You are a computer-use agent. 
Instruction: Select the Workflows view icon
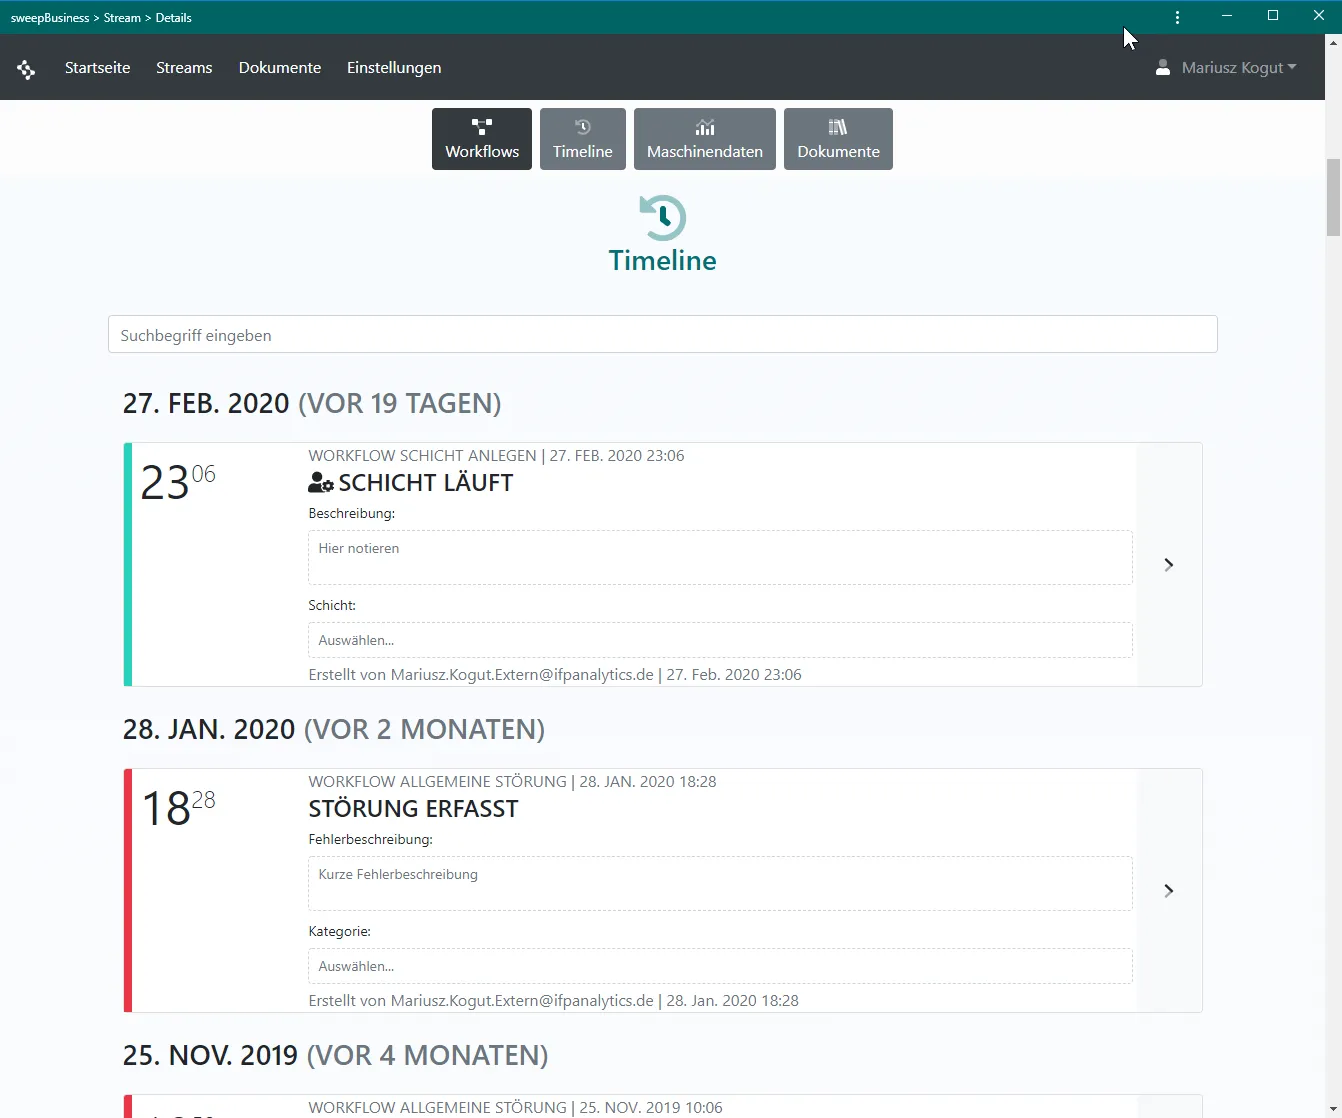coord(481,126)
